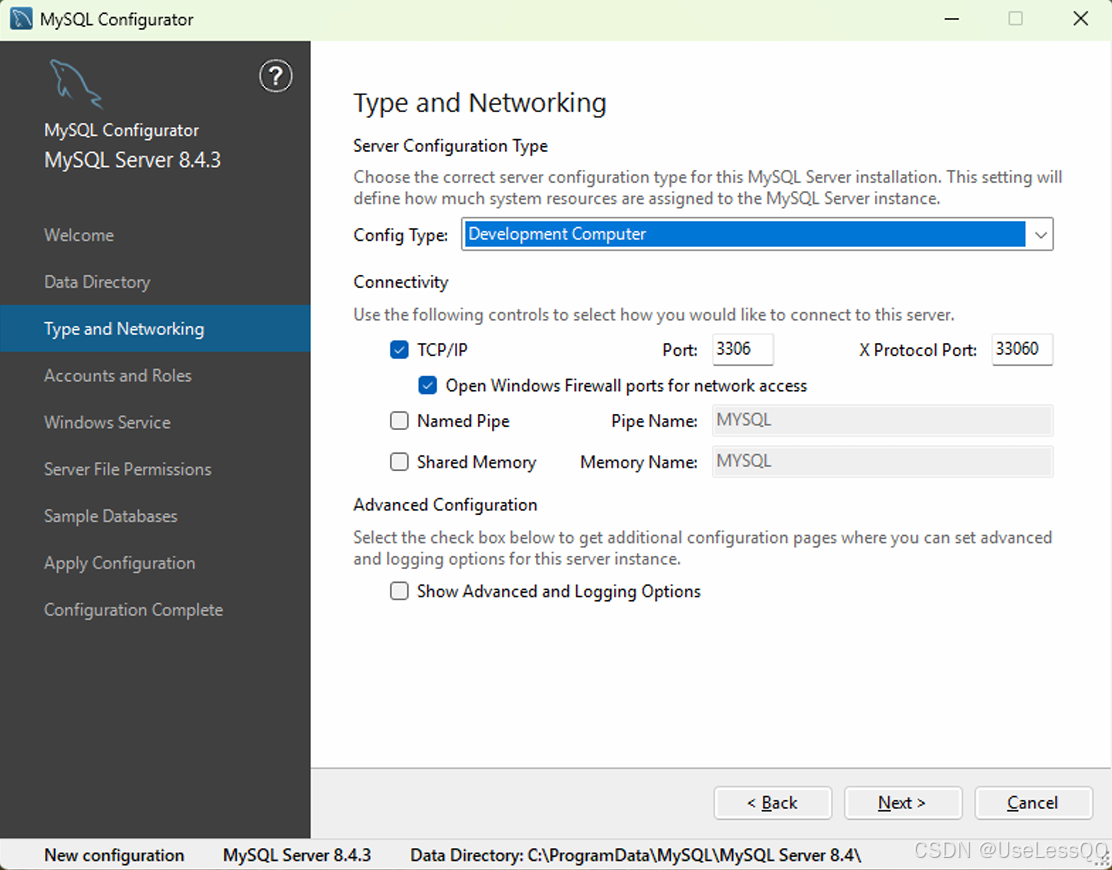Click the Next button
The width and height of the screenshot is (1112, 870).
pyautogui.click(x=903, y=803)
